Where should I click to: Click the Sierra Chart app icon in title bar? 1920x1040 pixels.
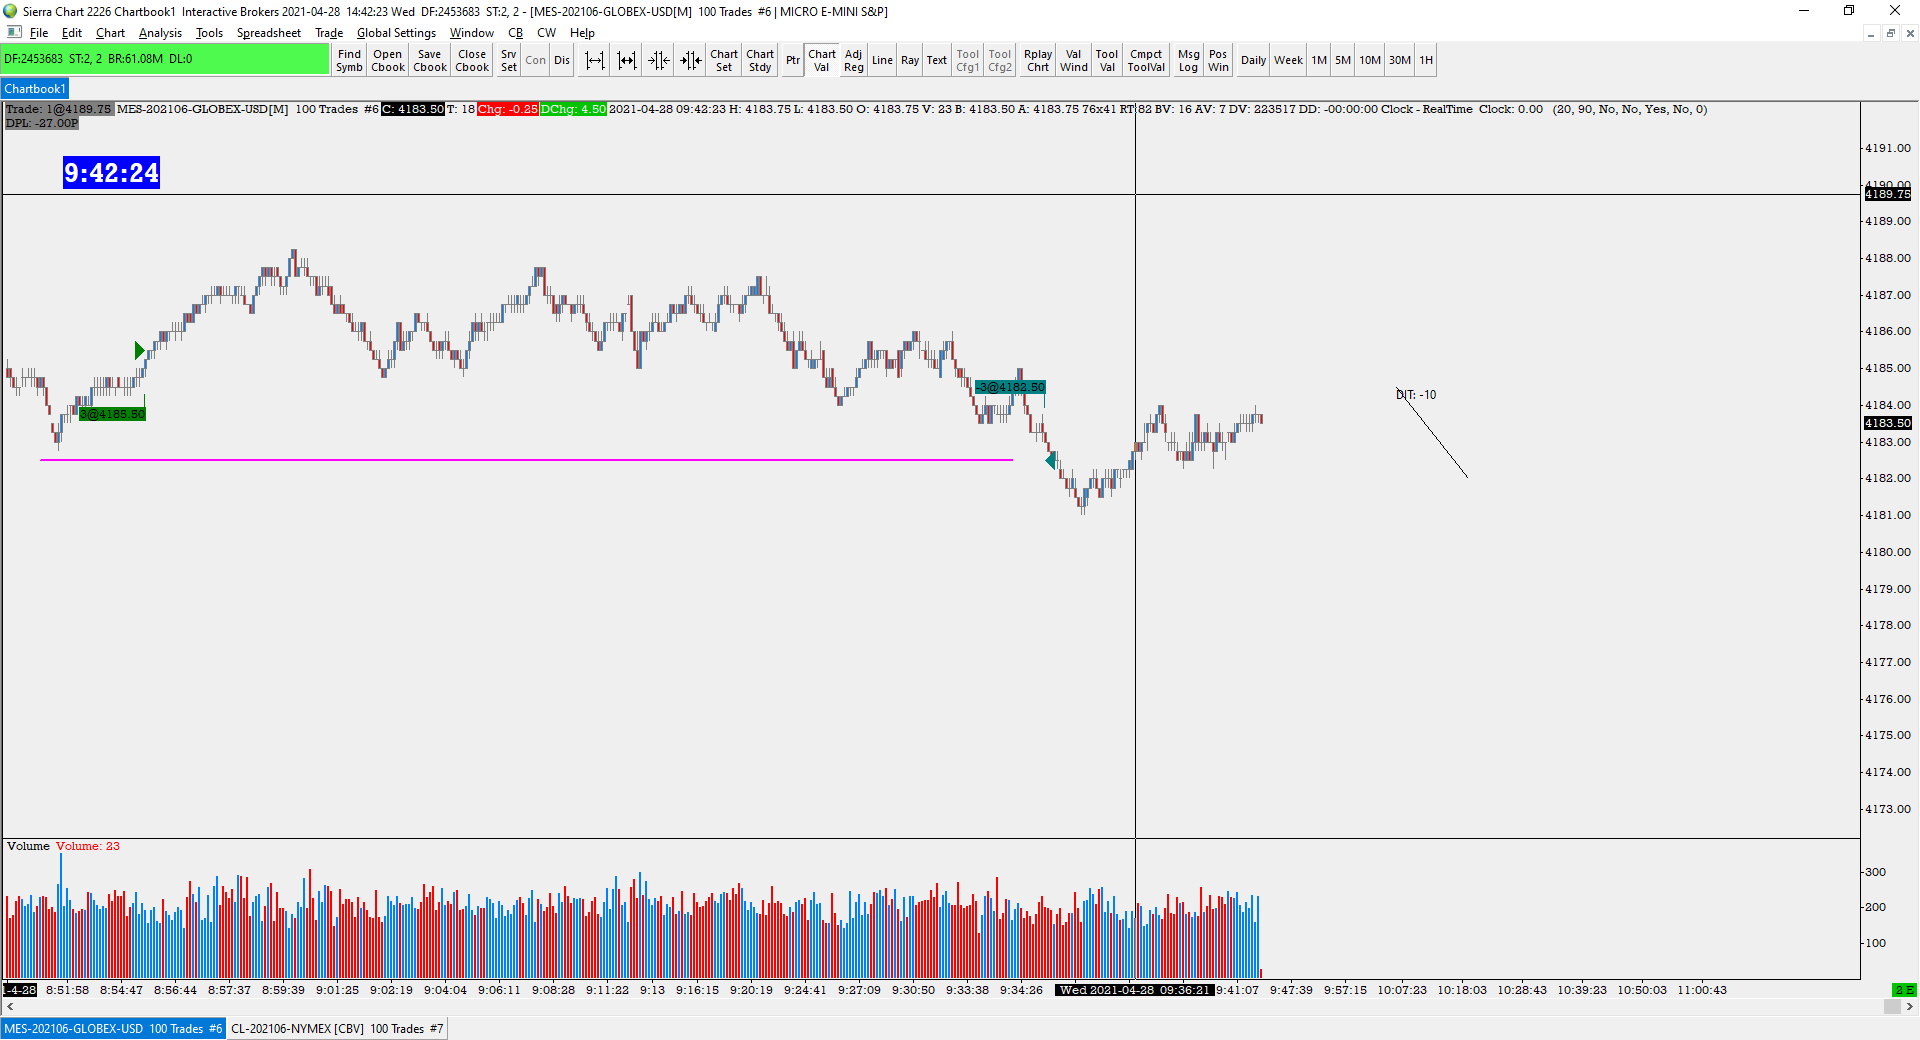[10, 11]
